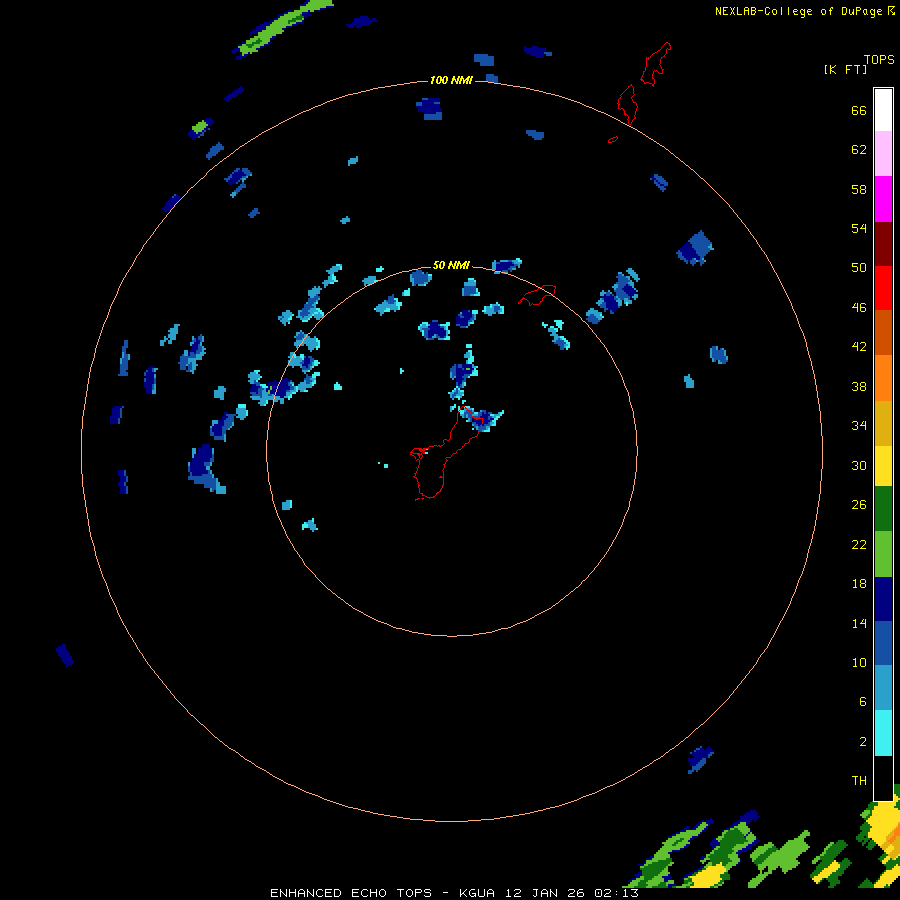This screenshot has width=900, height=900.
Task: Click the green echo streak at top-left
Action: pyautogui.click(x=284, y=28)
